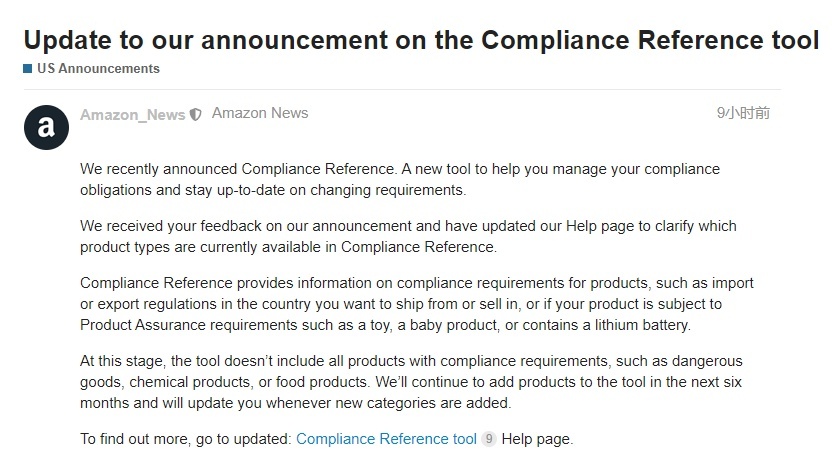Click the link click-count badge showing 9

coord(489,439)
